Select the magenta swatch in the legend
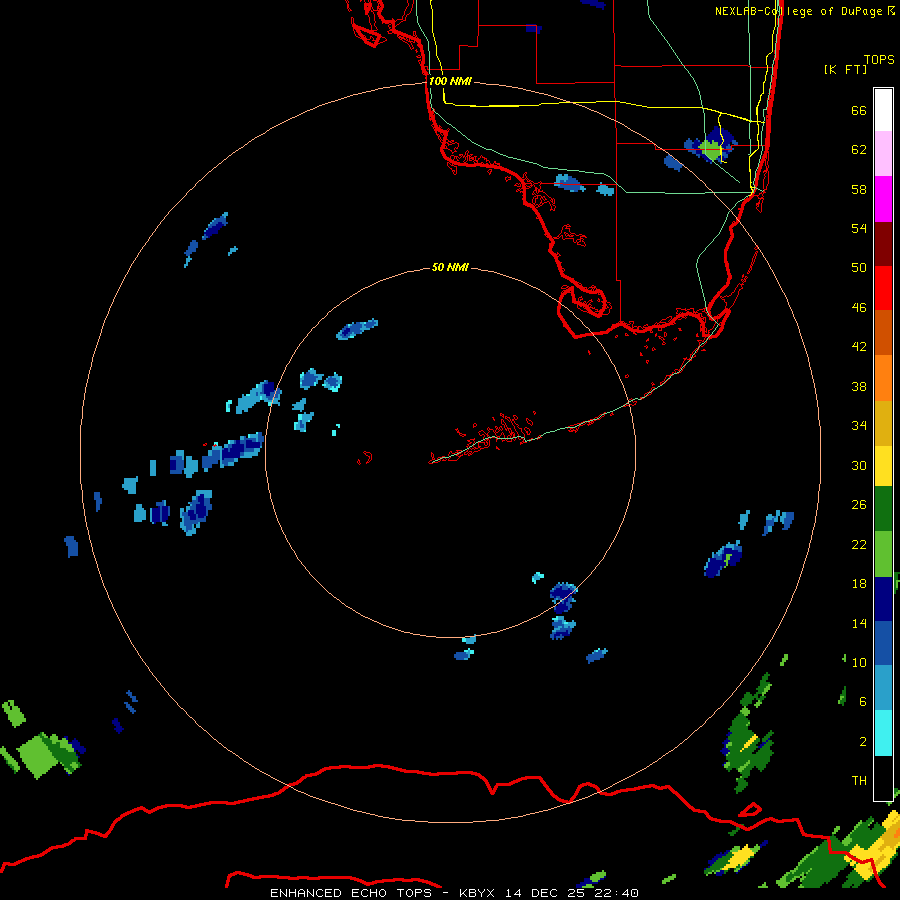 click(x=883, y=199)
